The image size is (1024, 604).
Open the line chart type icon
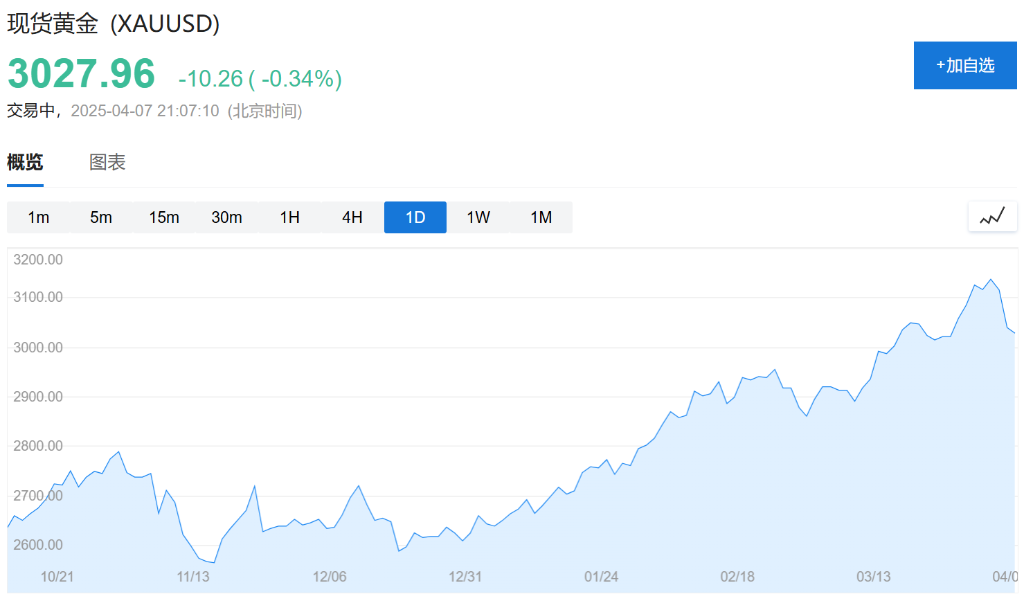(992, 216)
